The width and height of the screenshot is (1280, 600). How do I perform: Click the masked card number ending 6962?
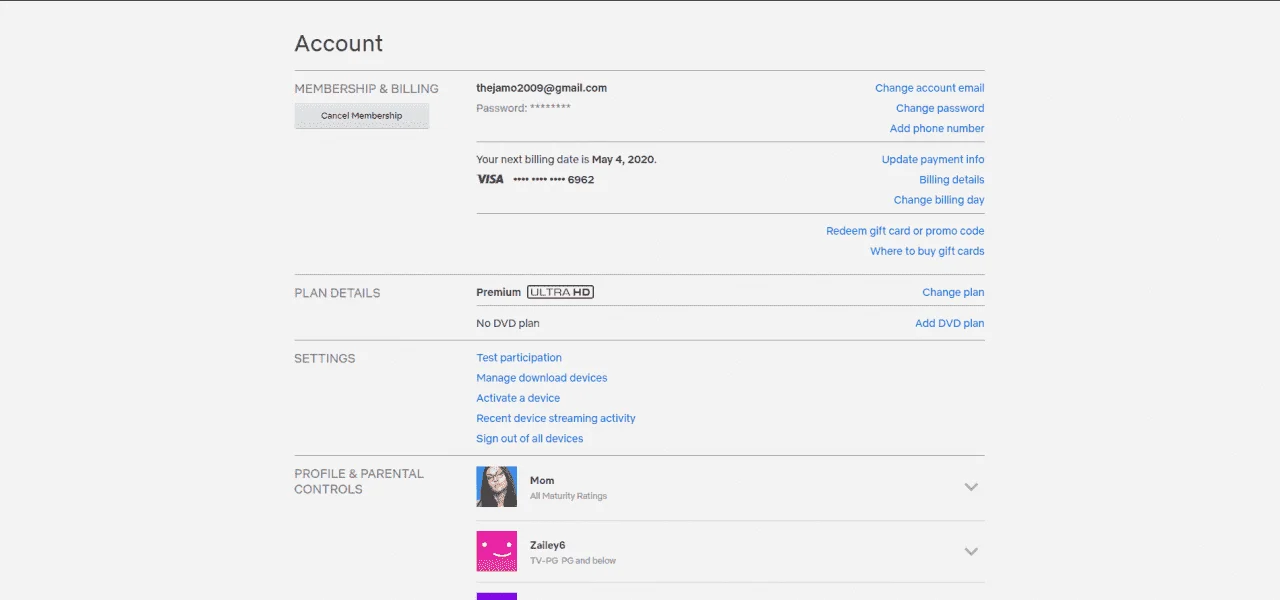pyautogui.click(x=553, y=180)
